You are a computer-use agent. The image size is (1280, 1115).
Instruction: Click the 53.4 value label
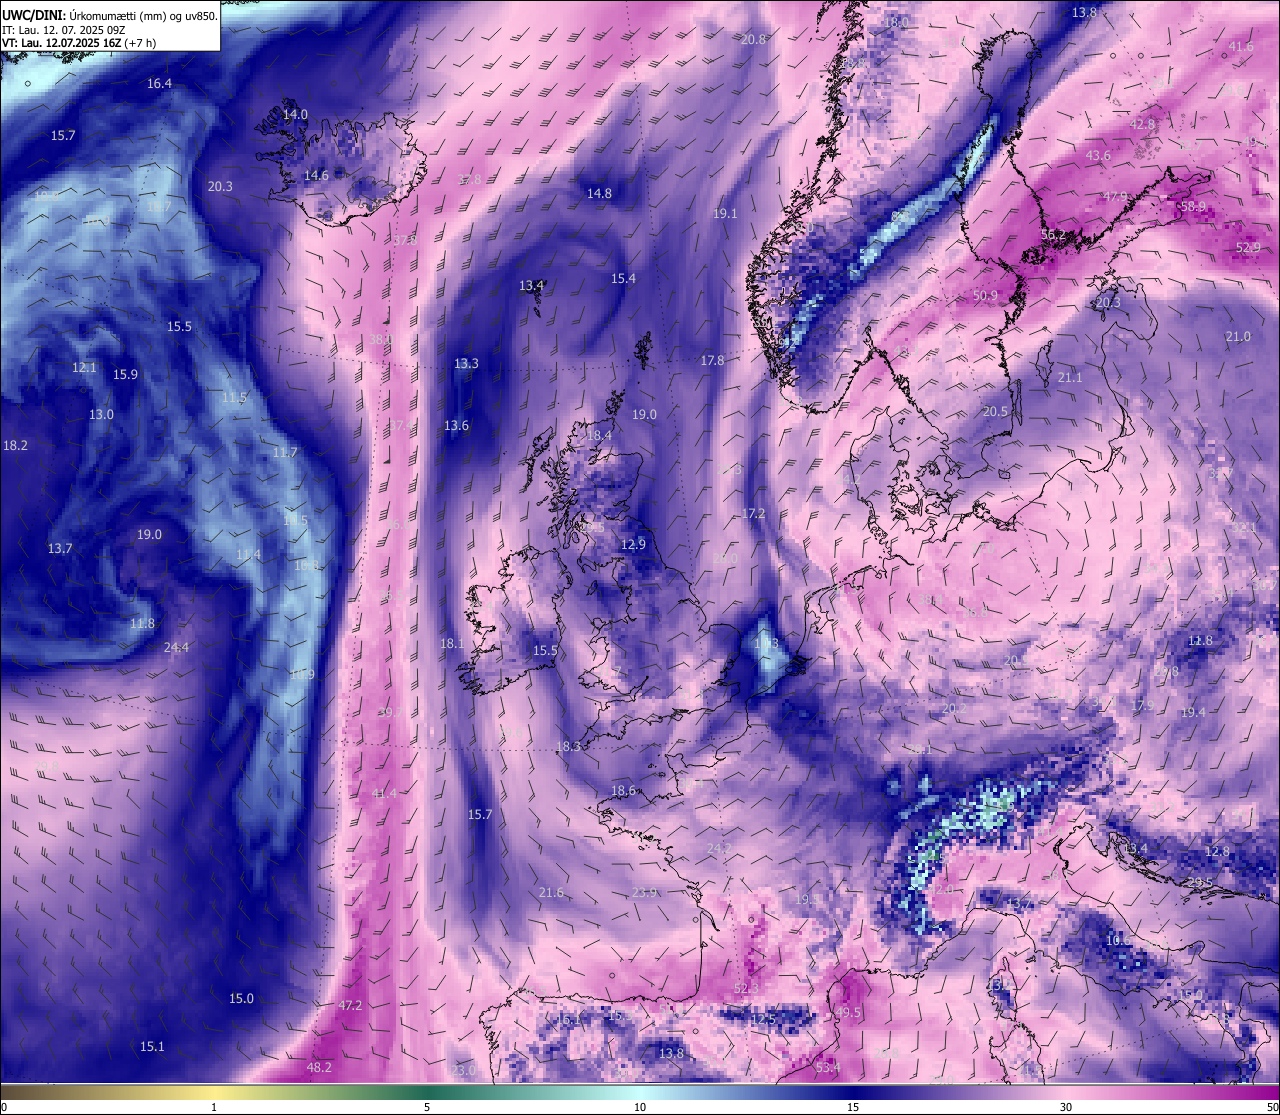coord(827,1068)
